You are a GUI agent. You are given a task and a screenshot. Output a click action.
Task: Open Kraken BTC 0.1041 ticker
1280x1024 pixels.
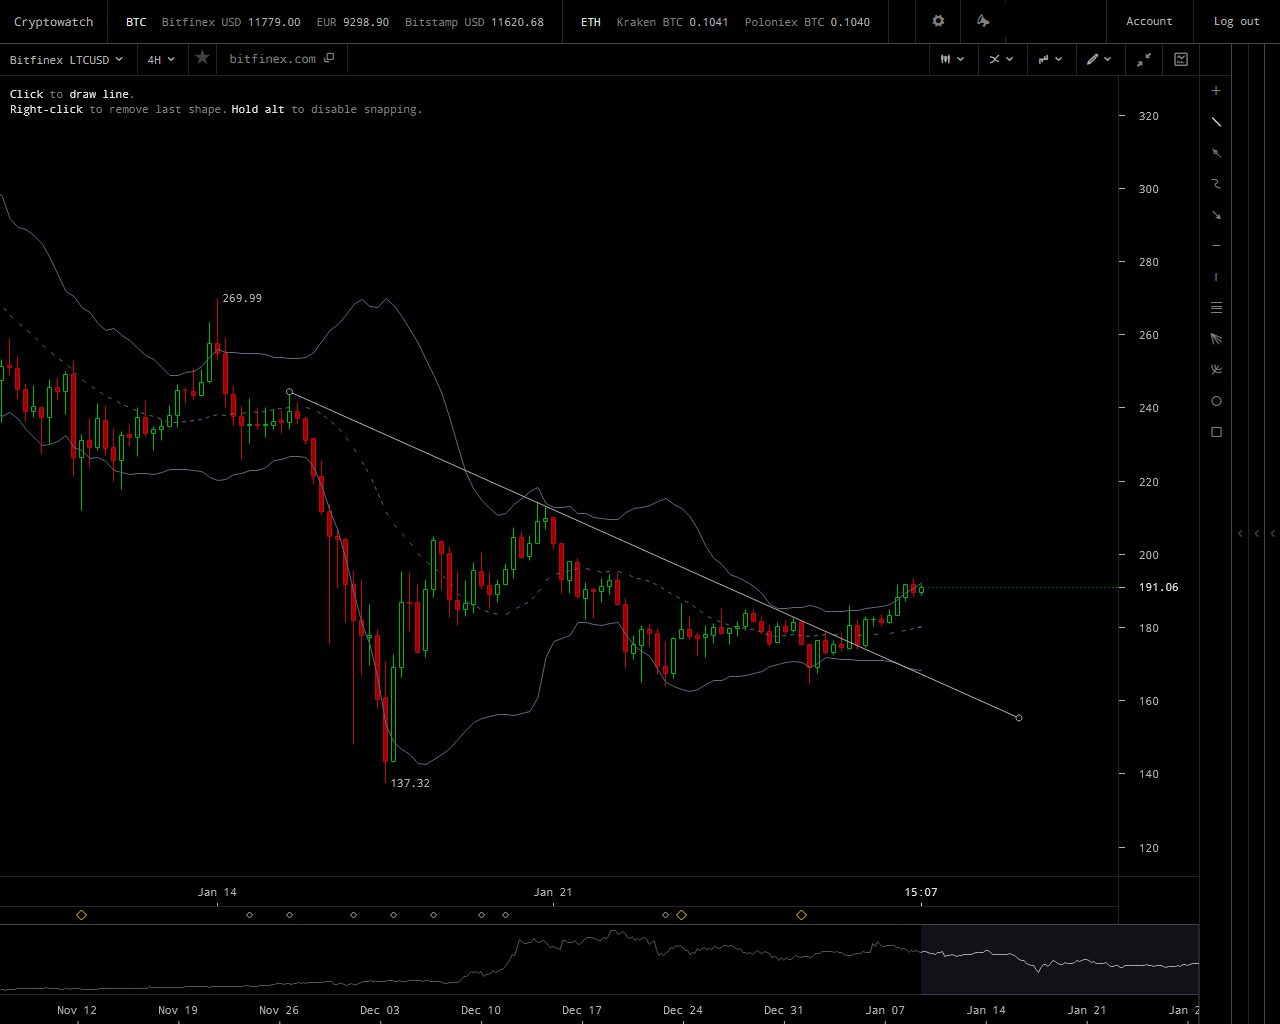[672, 22]
